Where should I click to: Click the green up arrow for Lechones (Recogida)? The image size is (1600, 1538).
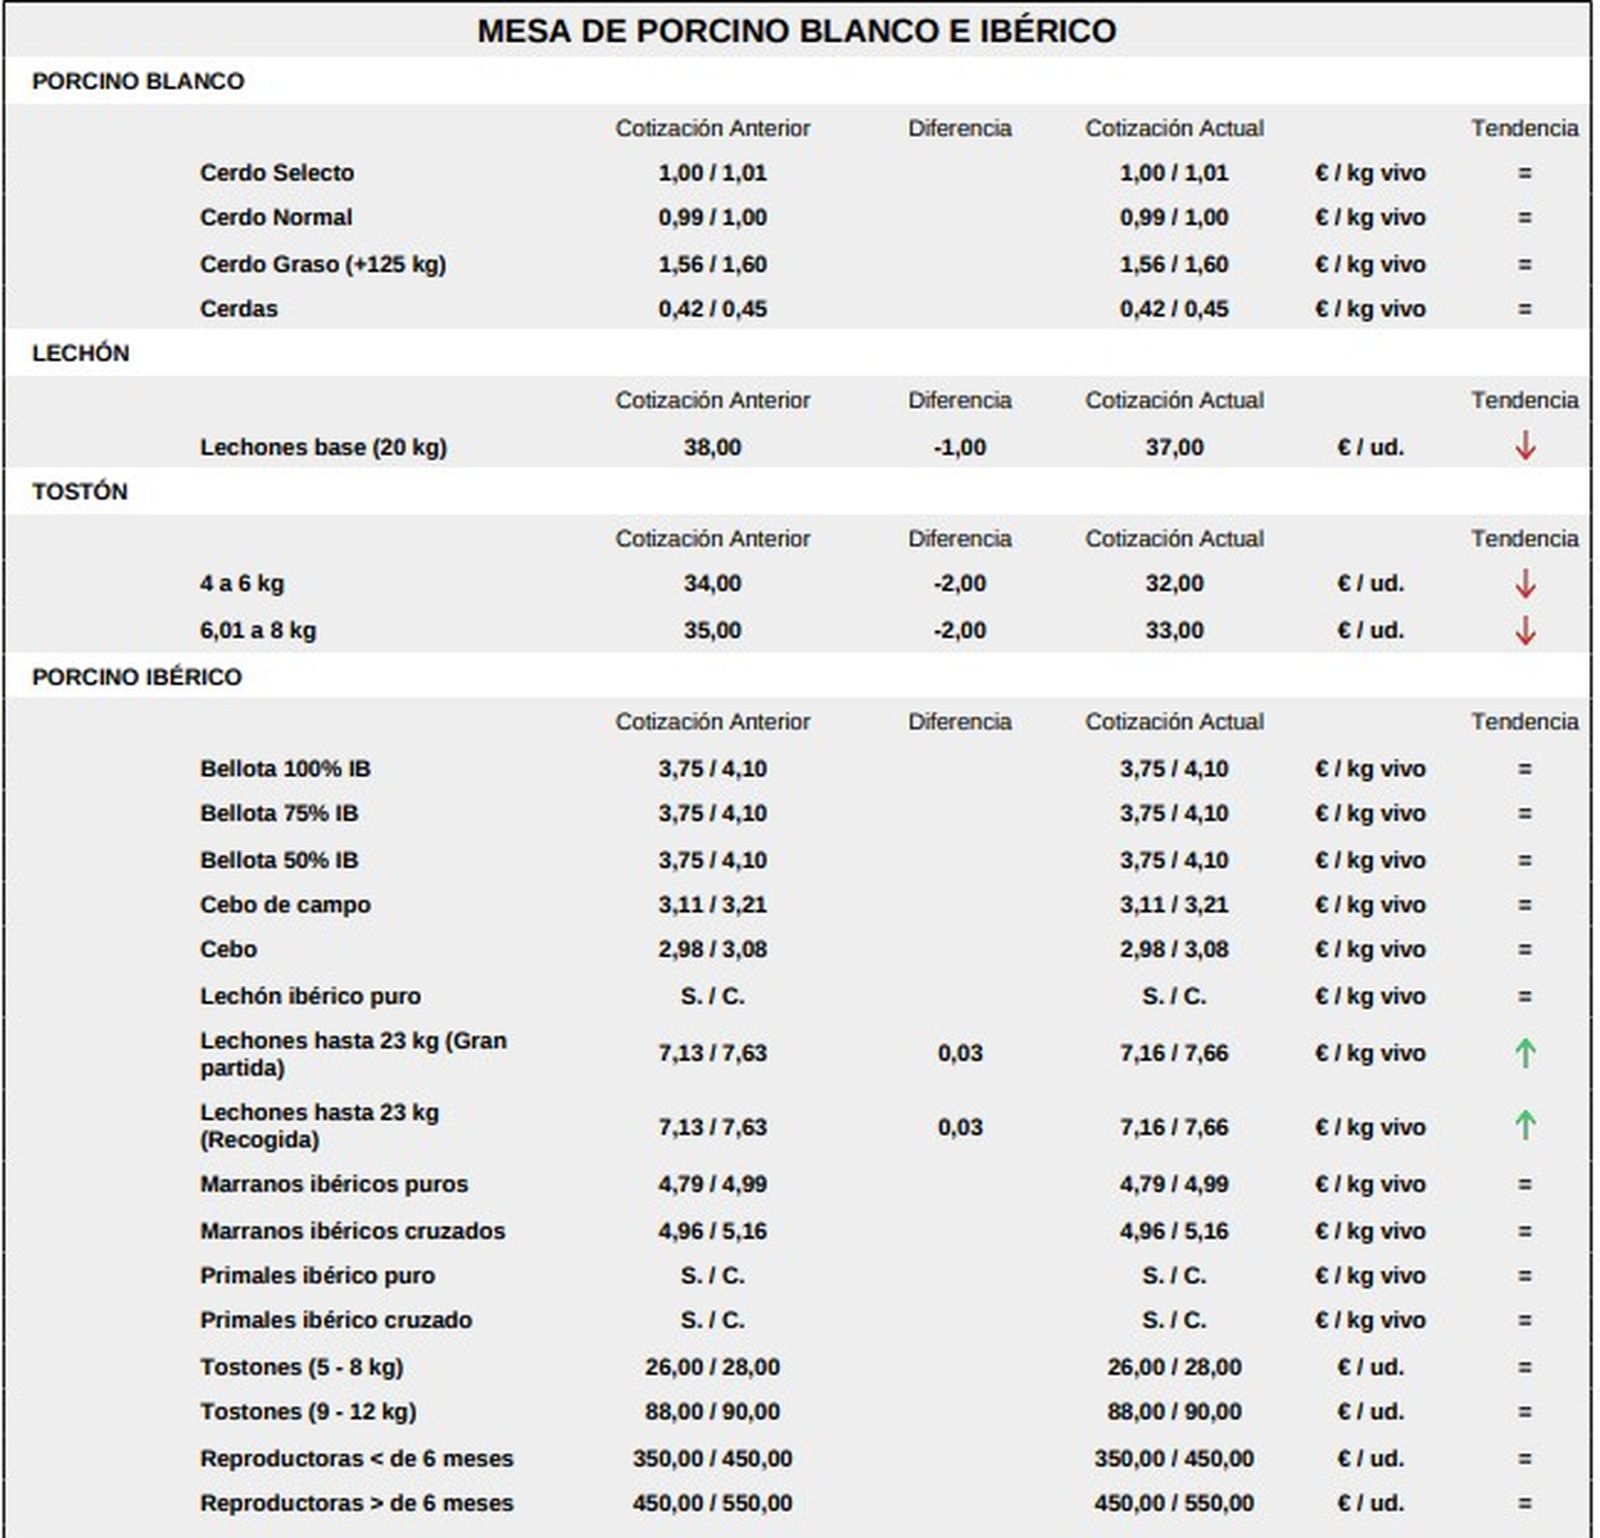click(x=1524, y=1126)
